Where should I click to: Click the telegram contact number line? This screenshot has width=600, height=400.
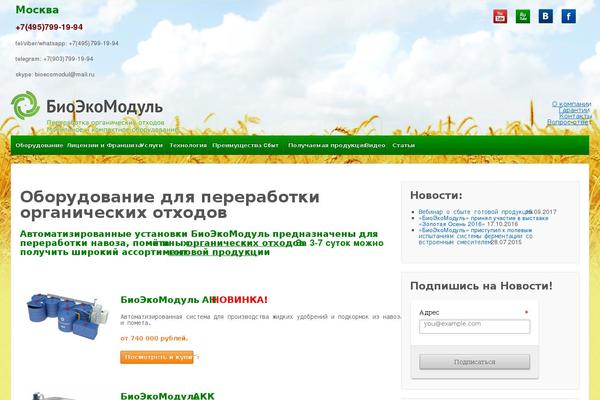(54, 59)
